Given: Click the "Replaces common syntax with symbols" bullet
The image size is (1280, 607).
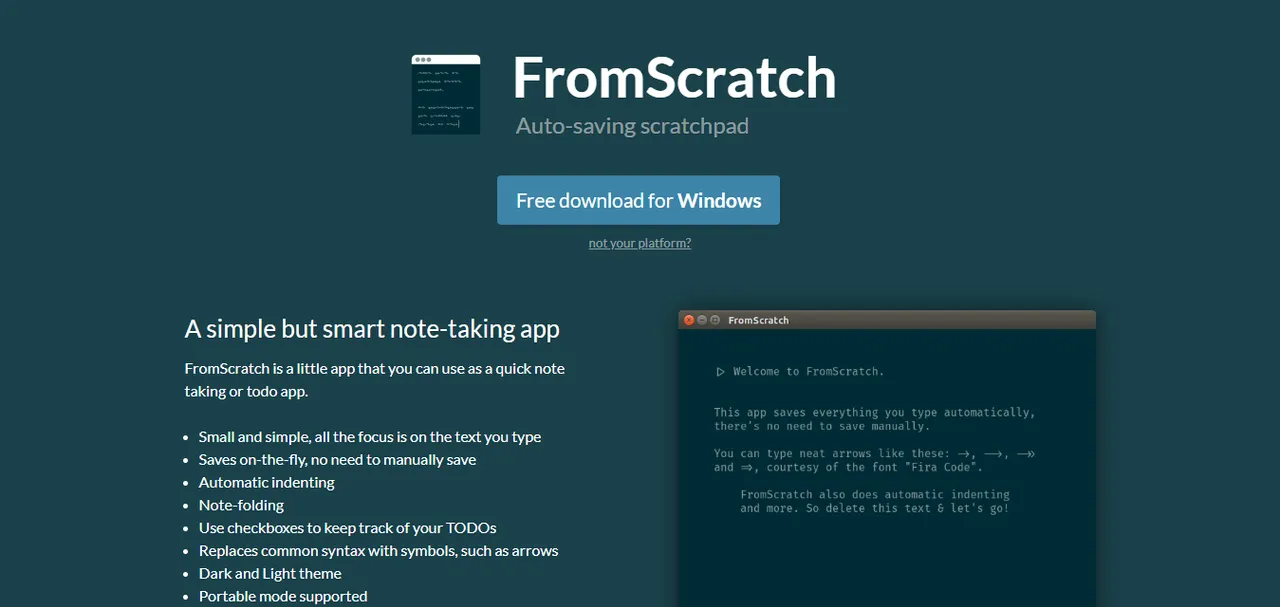Looking at the screenshot, I should 379,551.
